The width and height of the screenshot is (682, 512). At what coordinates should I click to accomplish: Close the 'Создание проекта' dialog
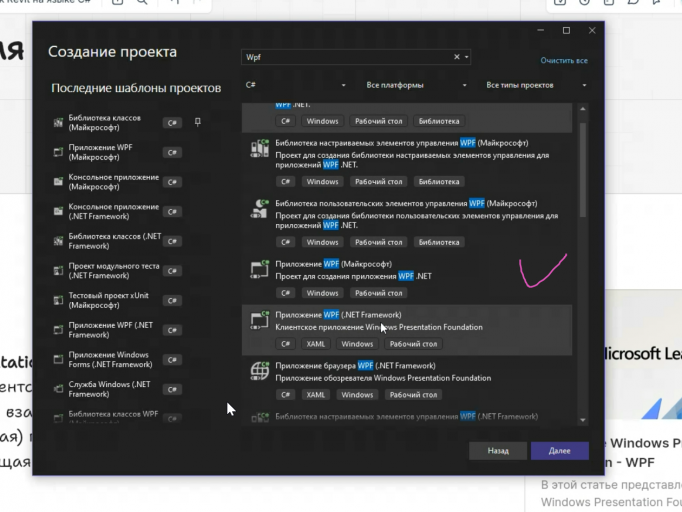[592, 30]
